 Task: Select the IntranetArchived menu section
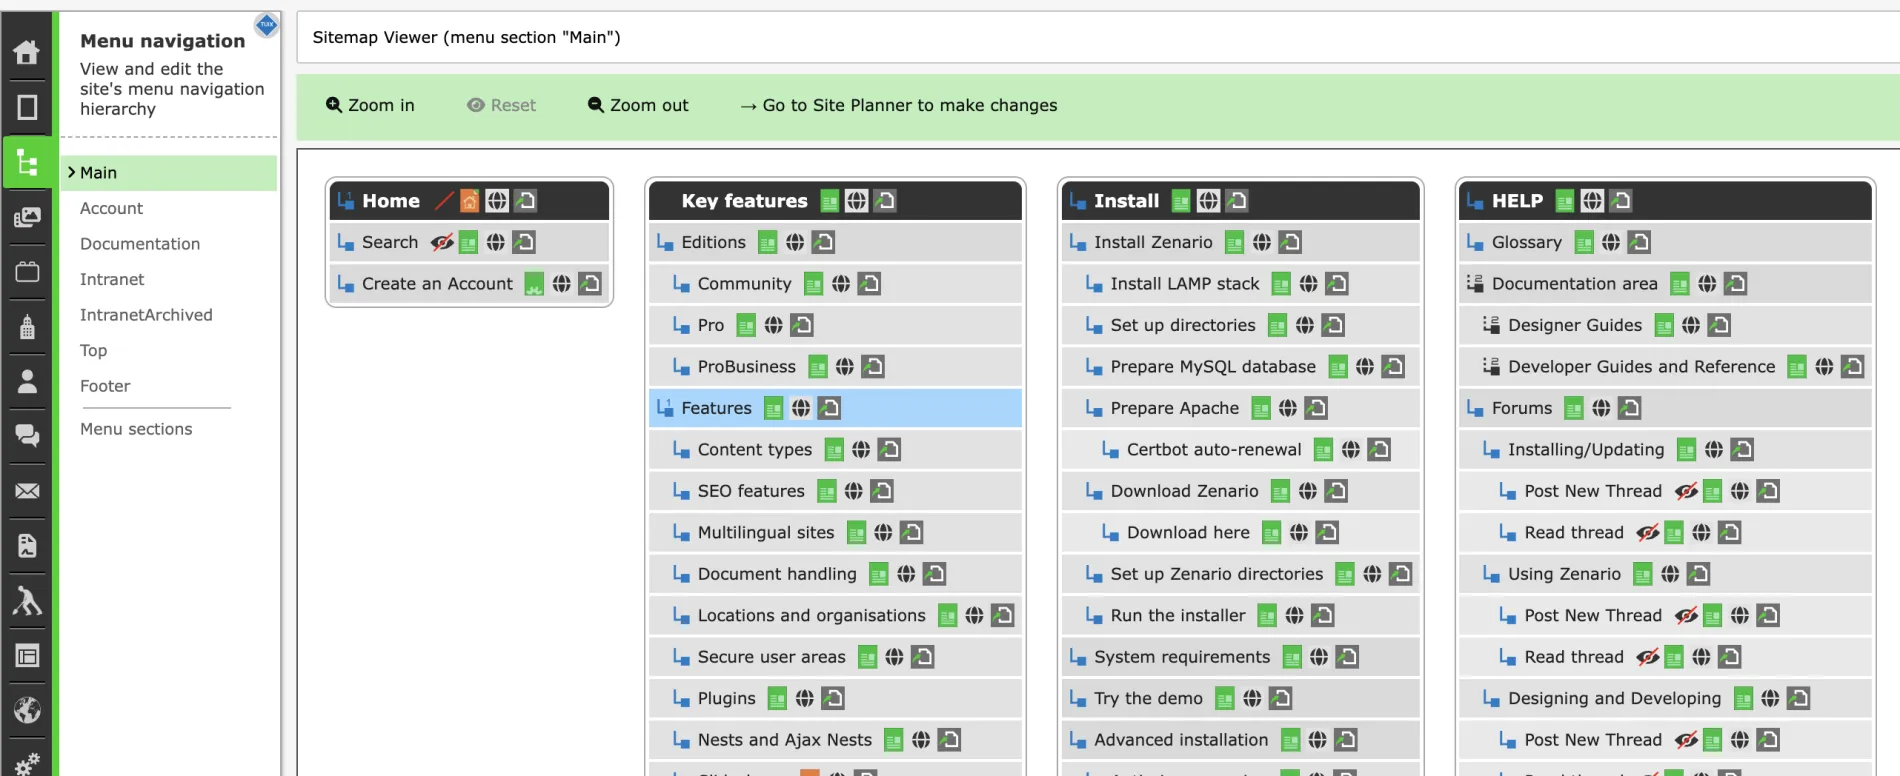146,315
